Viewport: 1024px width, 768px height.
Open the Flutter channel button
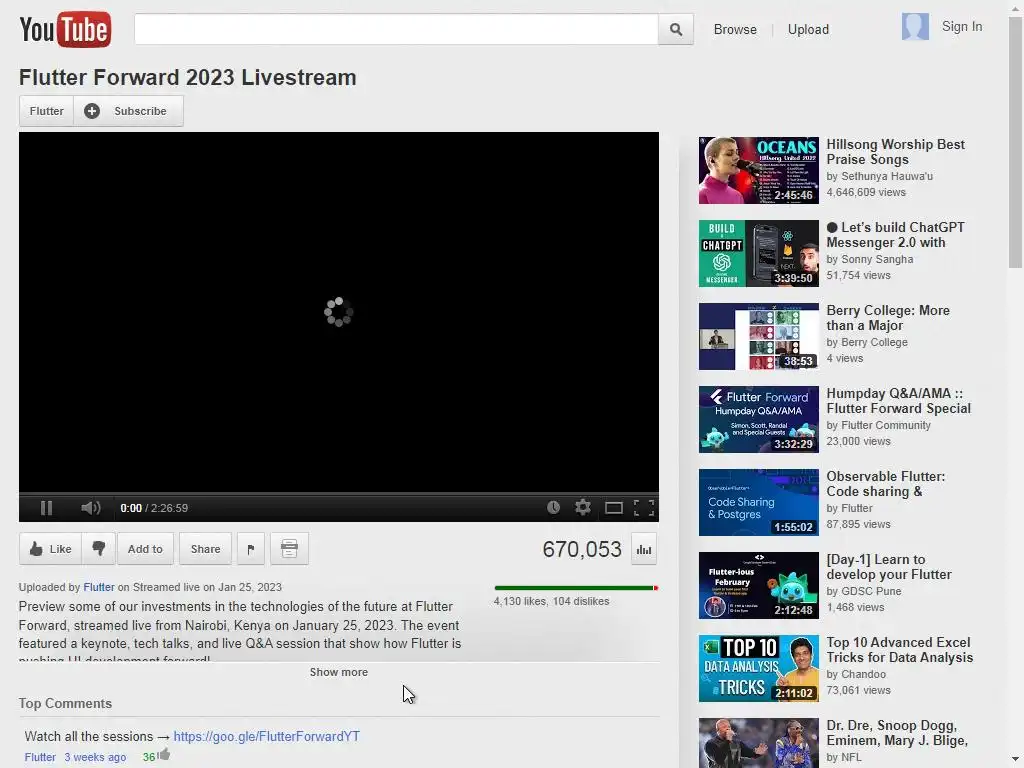click(x=46, y=111)
